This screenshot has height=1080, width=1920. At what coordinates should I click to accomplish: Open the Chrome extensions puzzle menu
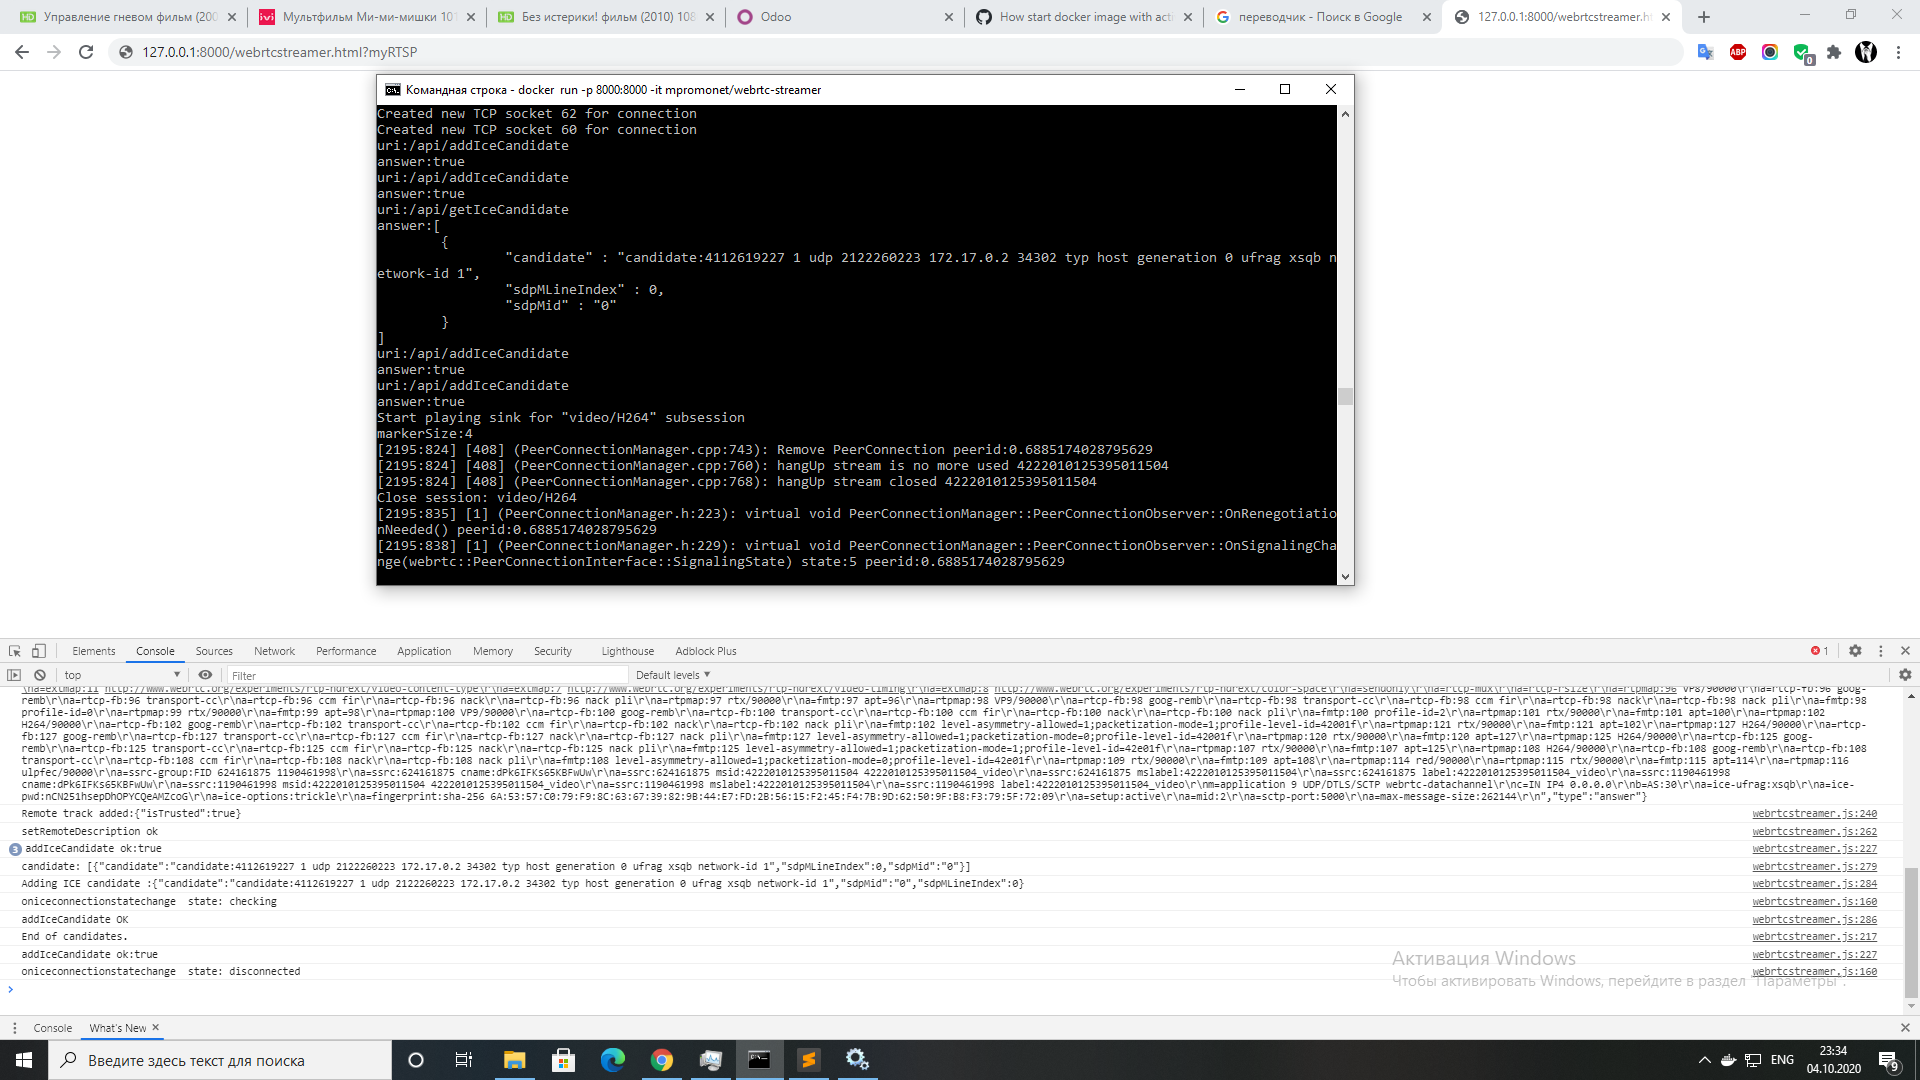pos(1835,52)
